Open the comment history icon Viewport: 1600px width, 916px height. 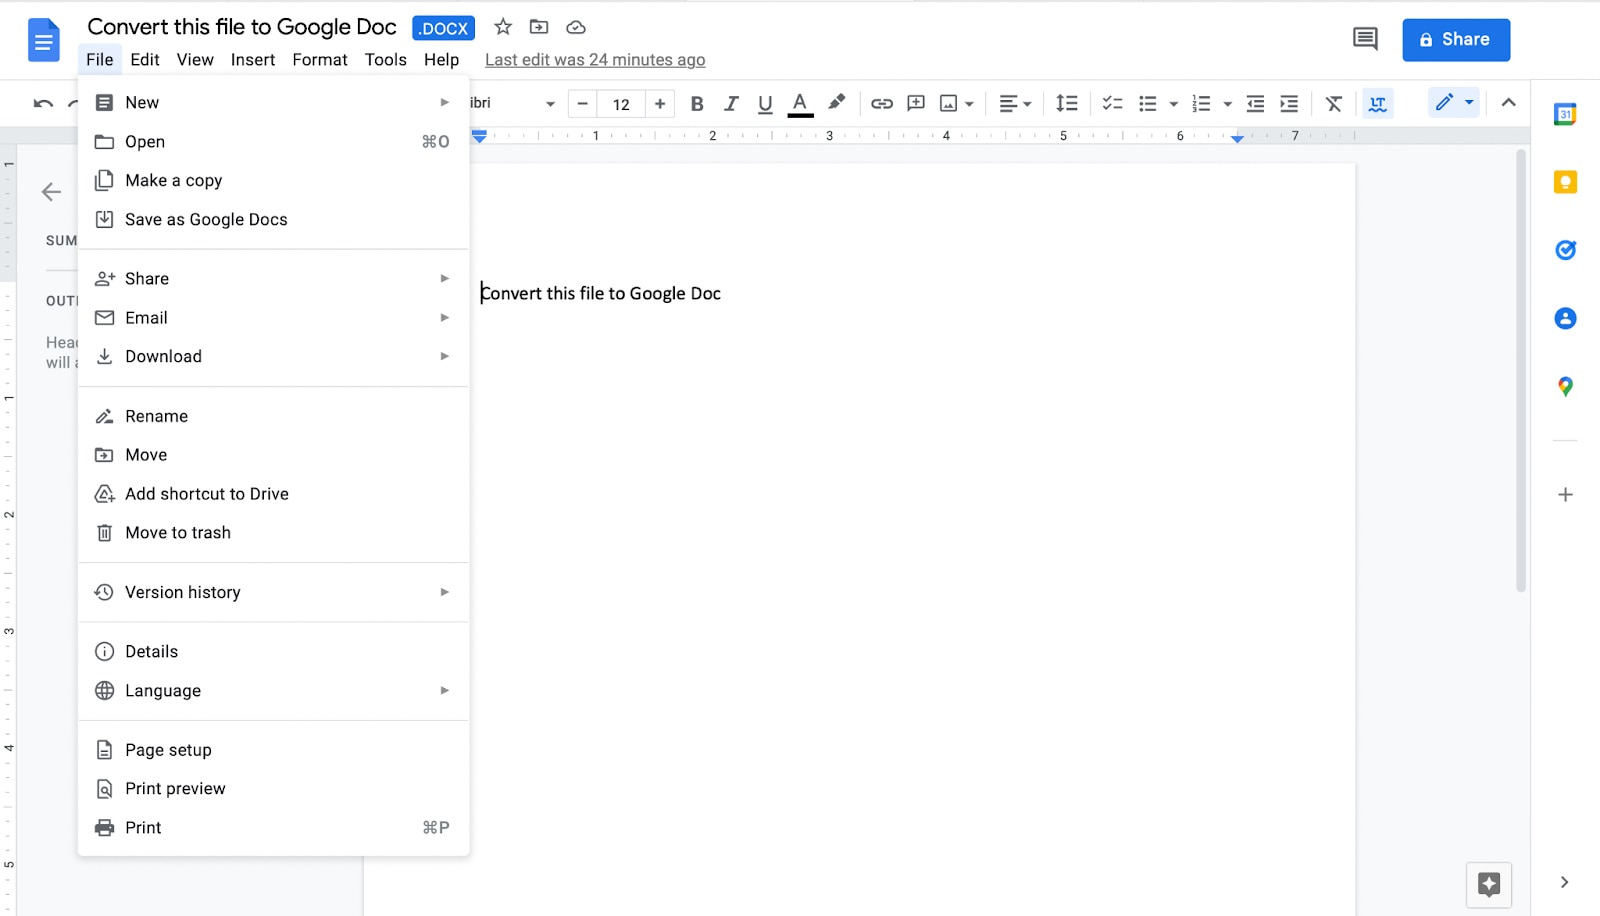1365,39
